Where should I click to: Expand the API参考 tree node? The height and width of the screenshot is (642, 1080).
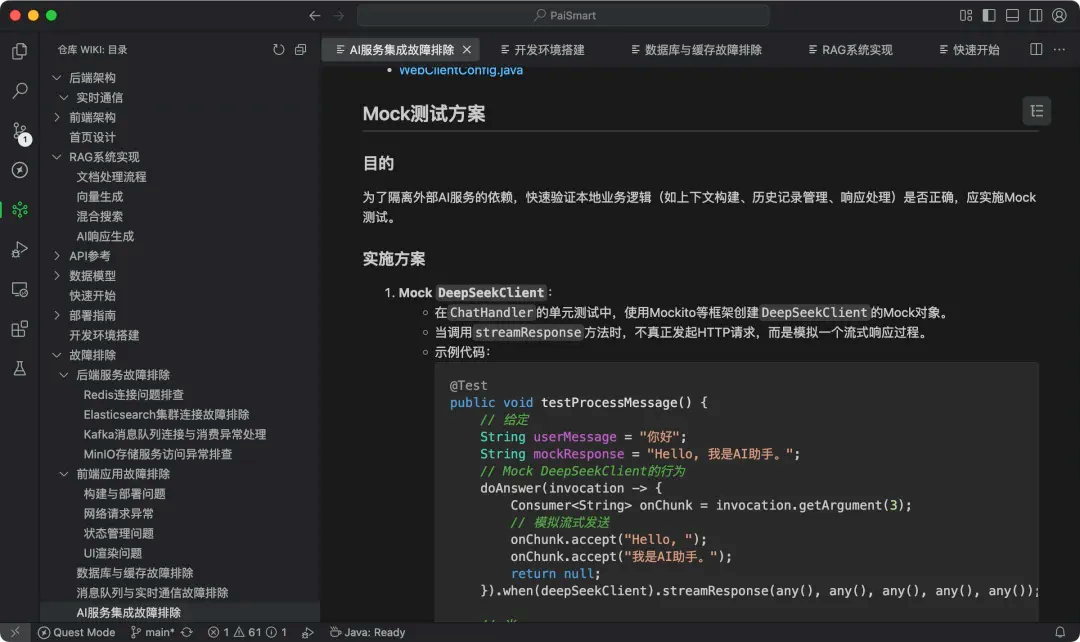coord(57,256)
